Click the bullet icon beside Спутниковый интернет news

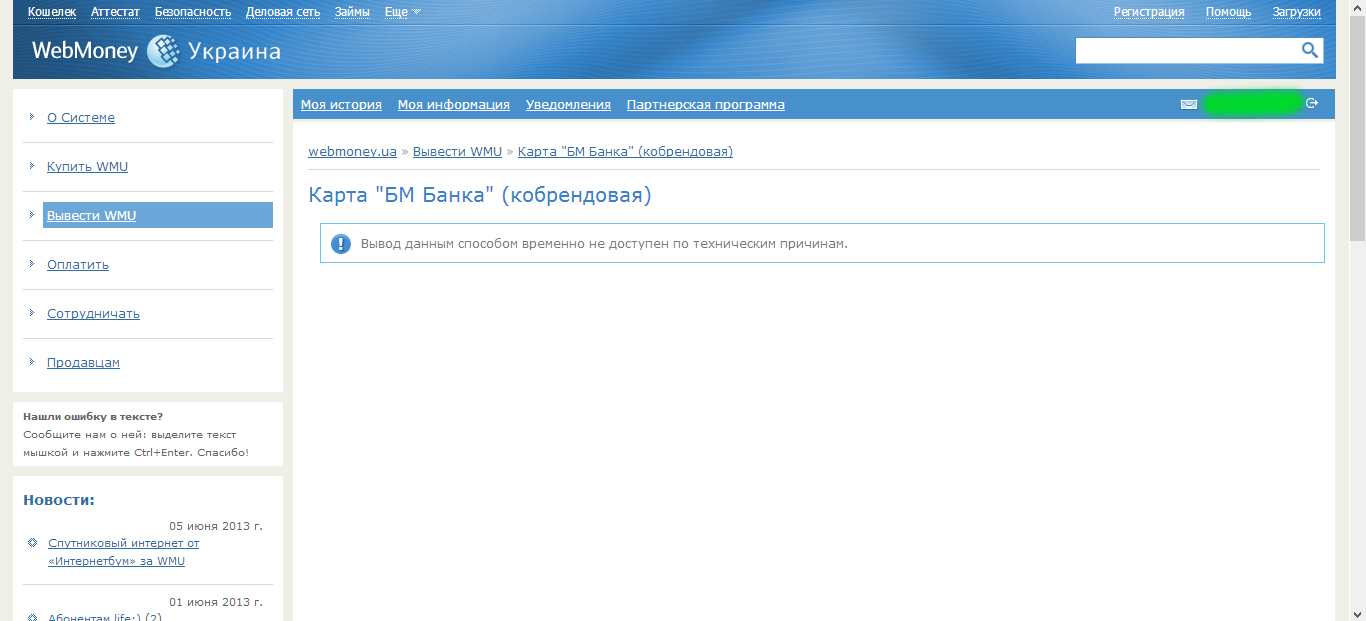(x=32, y=543)
